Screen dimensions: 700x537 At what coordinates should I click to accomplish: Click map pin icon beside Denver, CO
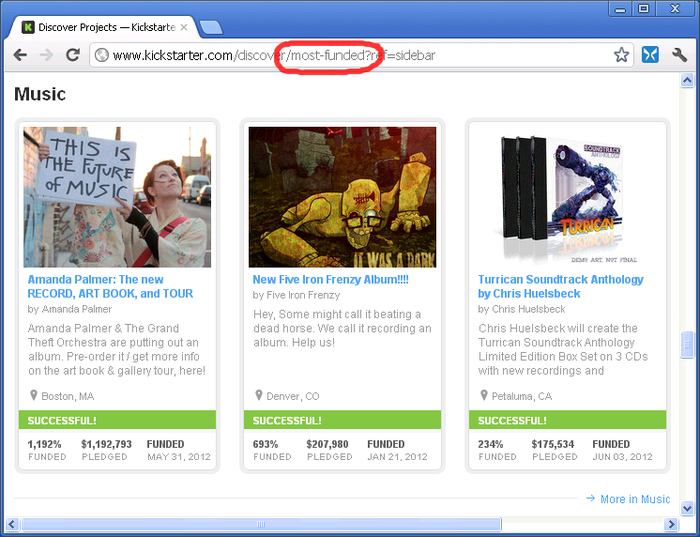(258, 395)
